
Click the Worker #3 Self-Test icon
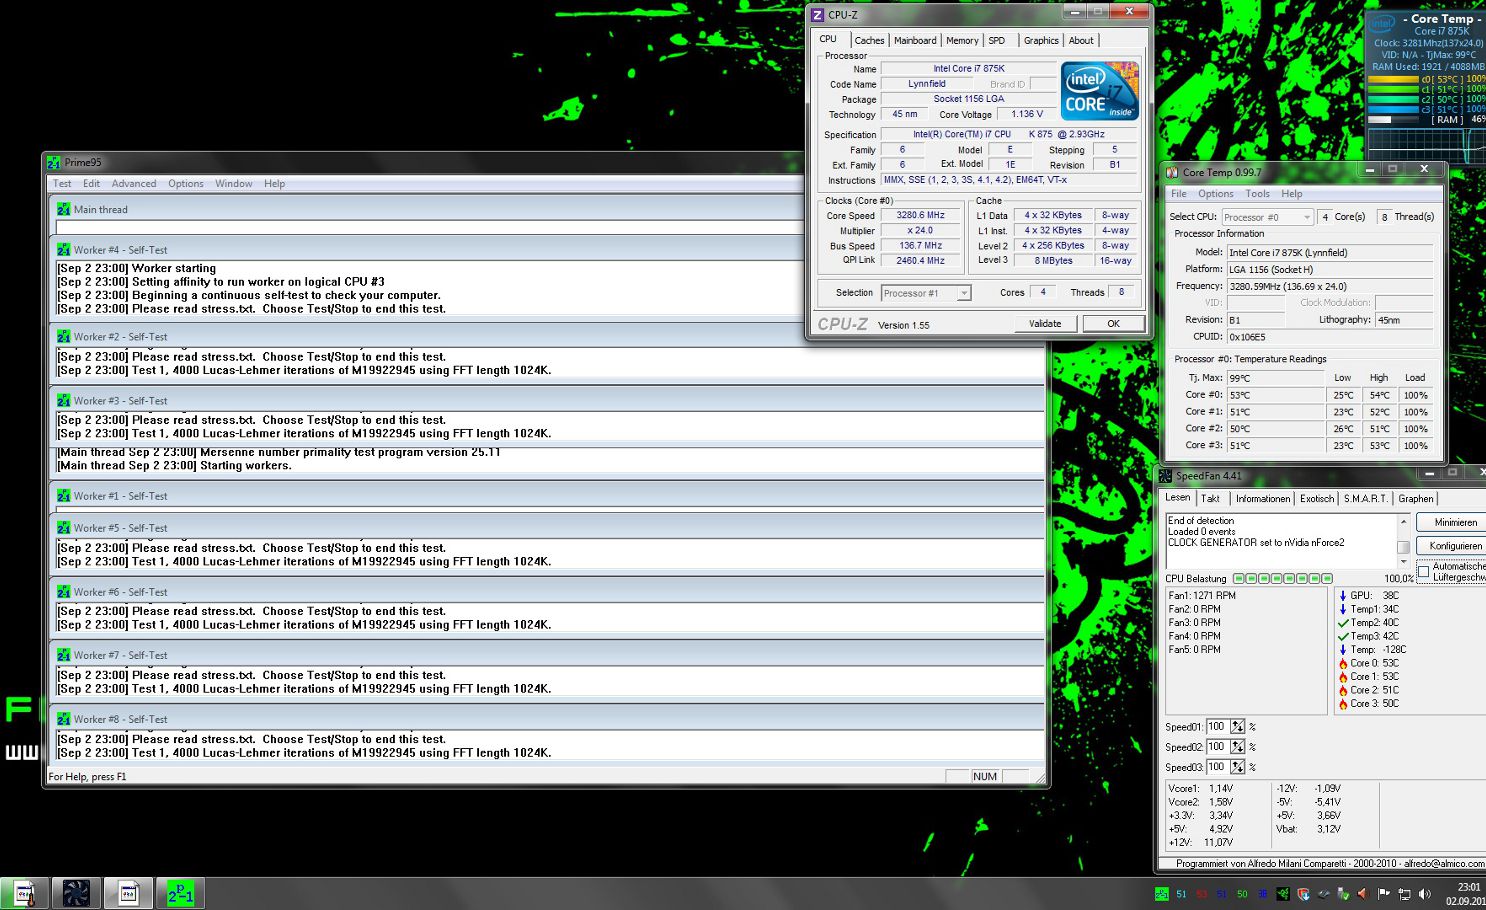pyautogui.click(x=64, y=401)
